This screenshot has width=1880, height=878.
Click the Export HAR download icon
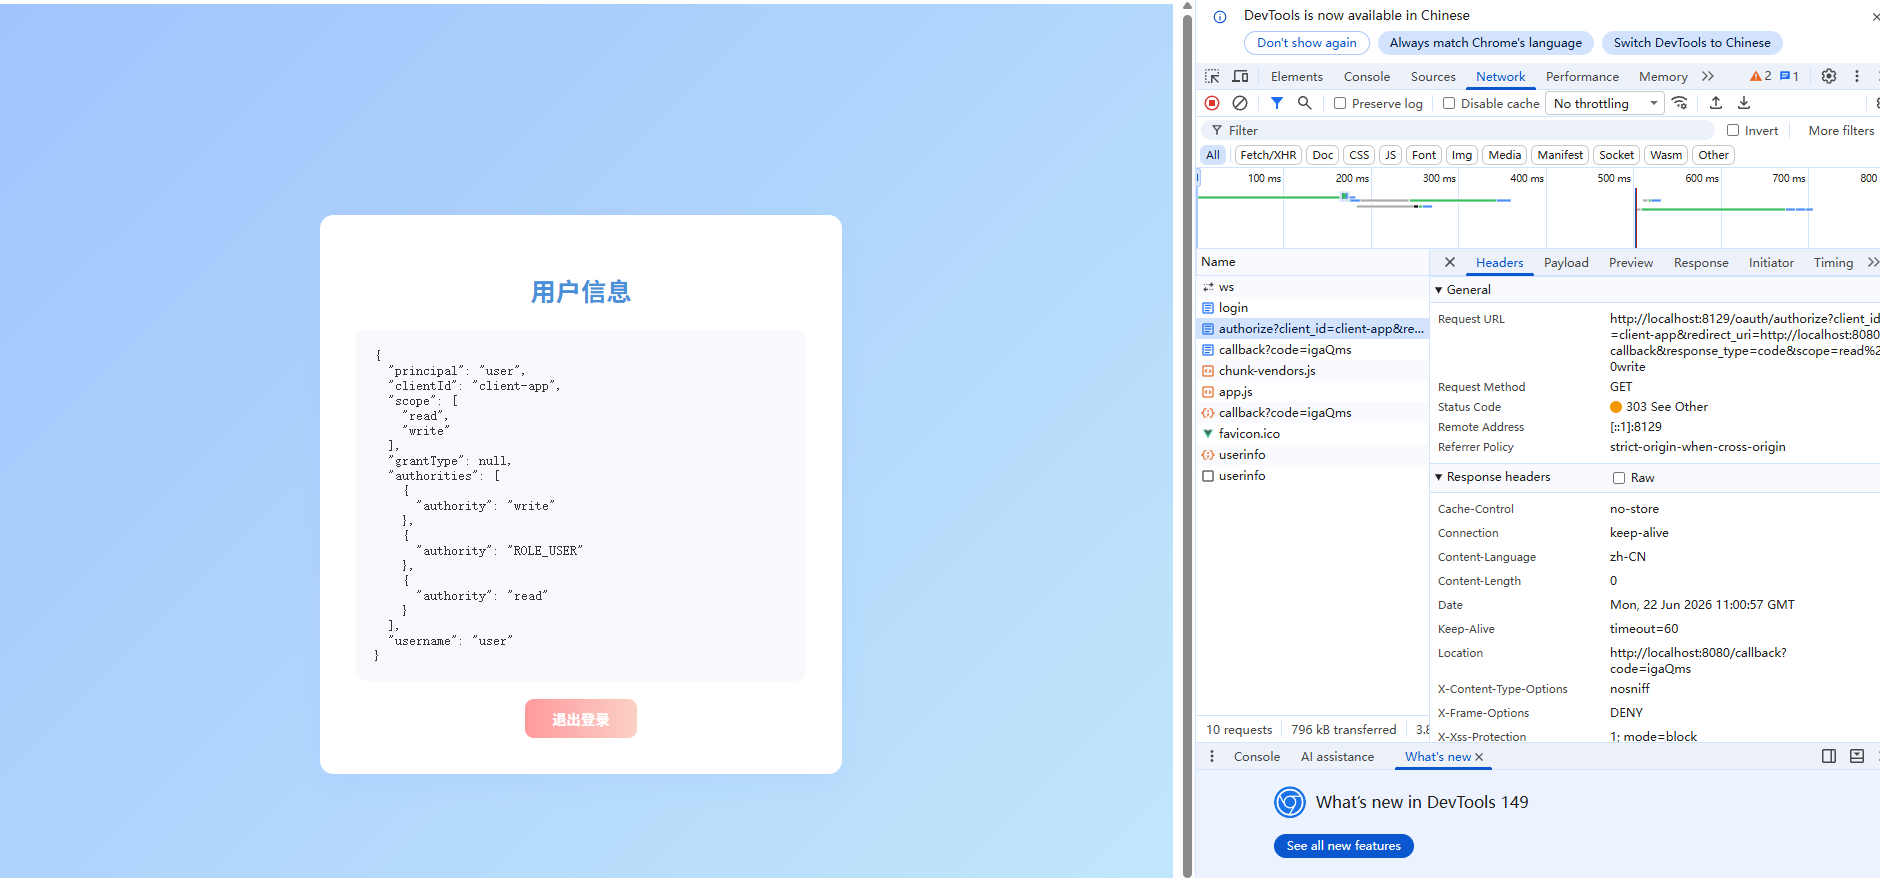tap(1744, 103)
